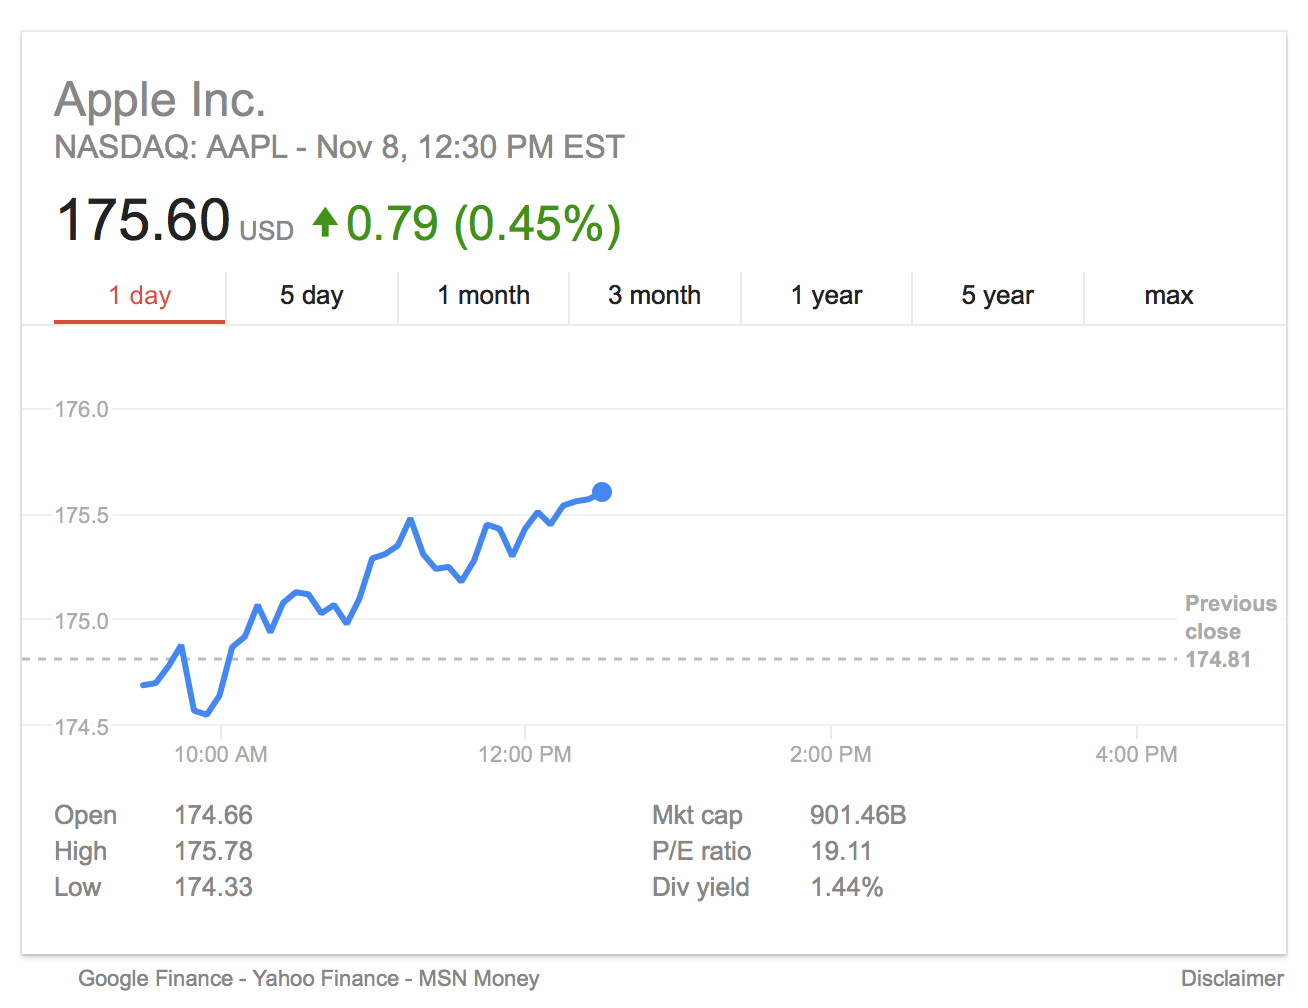Click the Apple Inc. company title
Viewport: 1308px width, 1008px height.
(x=161, y=99)
